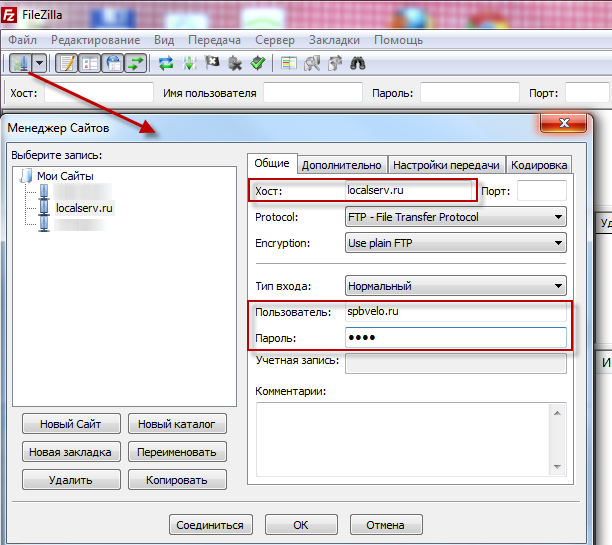Screen dimensions: 612x545
Task: Click comments scrollbar down arrow
Action: [557, 467]
